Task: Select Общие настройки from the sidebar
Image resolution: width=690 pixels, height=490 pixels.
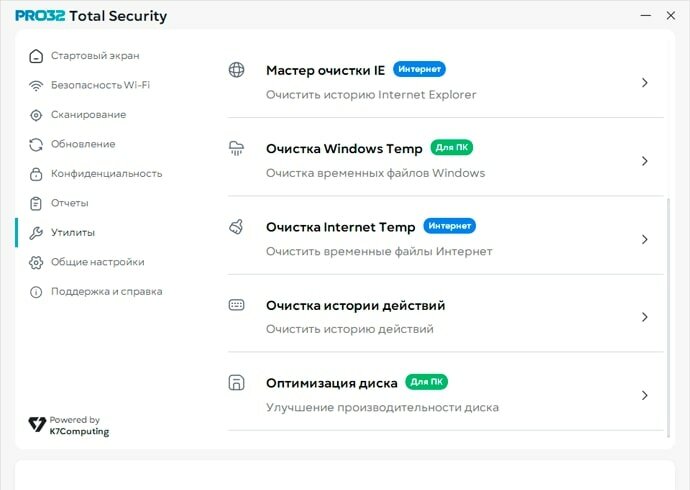Action: (x=97, y=262)
